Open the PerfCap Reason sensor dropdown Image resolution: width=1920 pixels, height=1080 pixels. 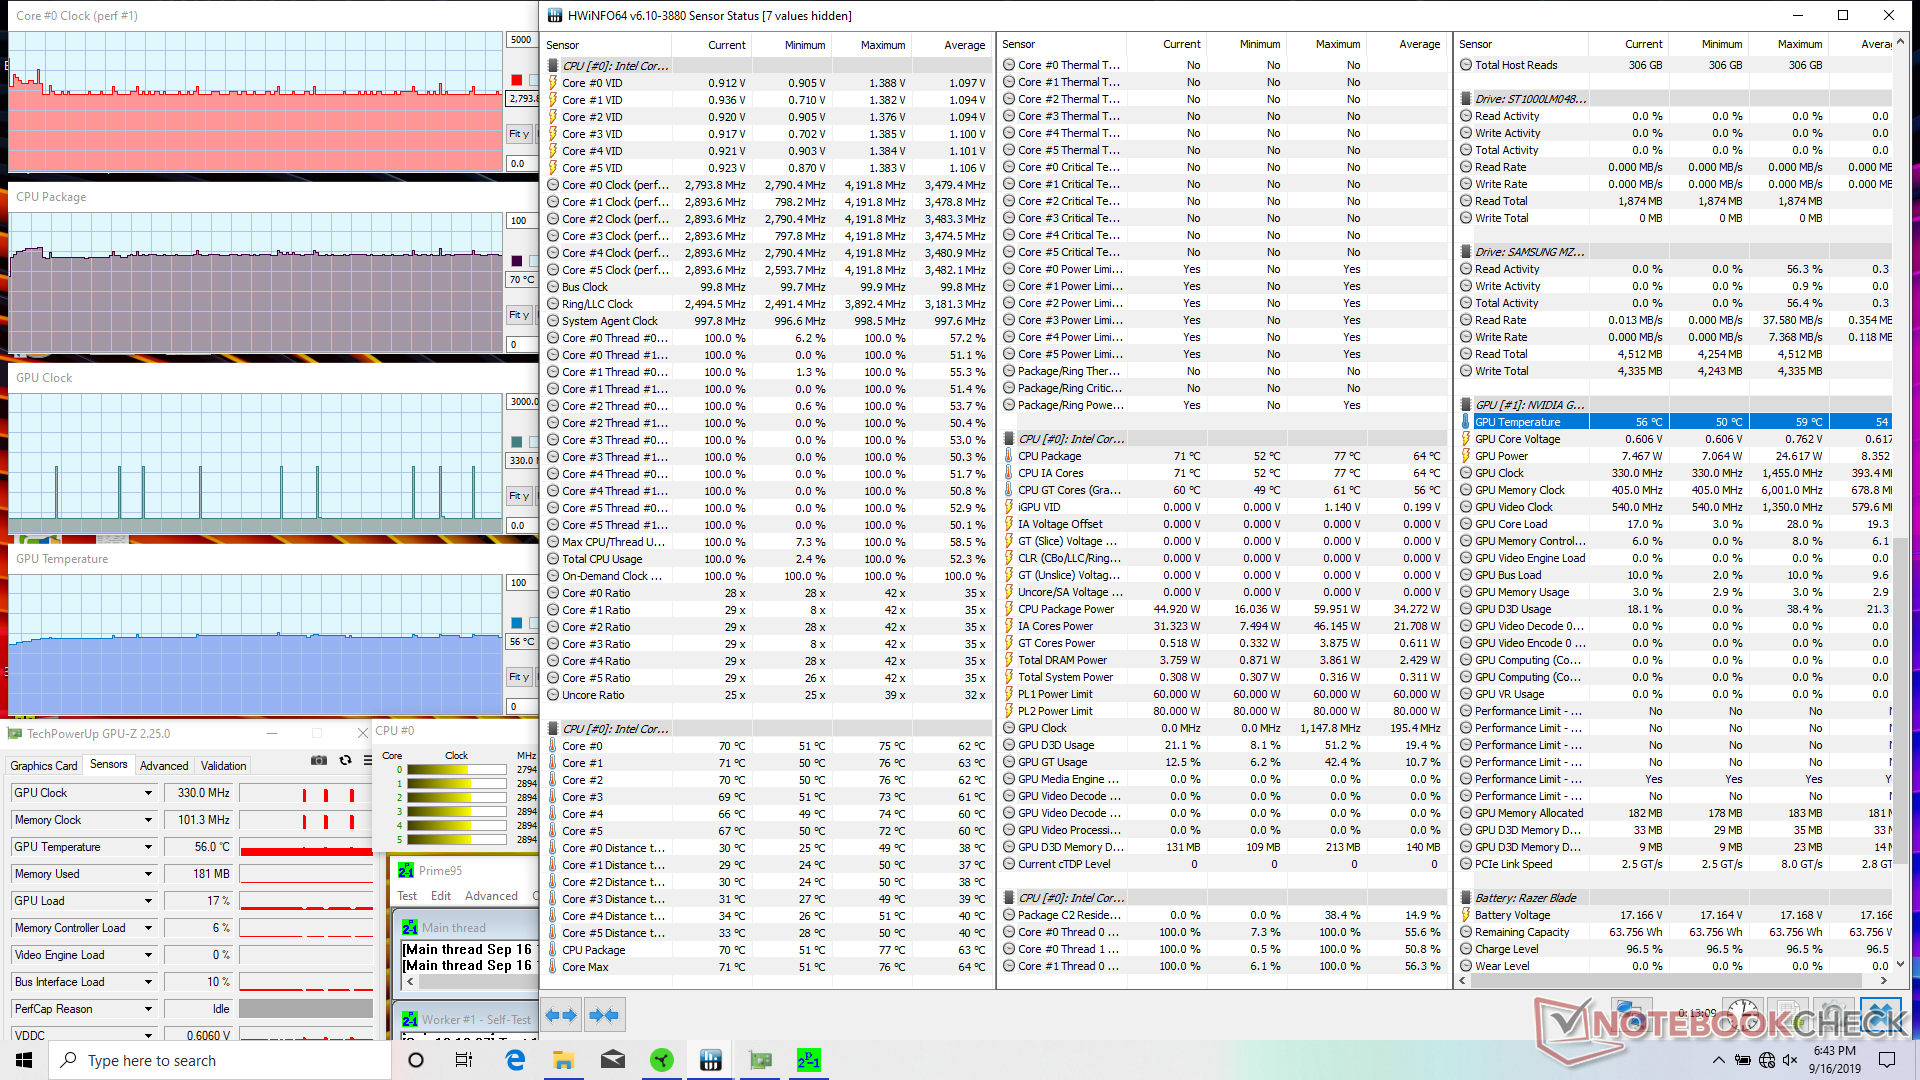[148, 1009]
